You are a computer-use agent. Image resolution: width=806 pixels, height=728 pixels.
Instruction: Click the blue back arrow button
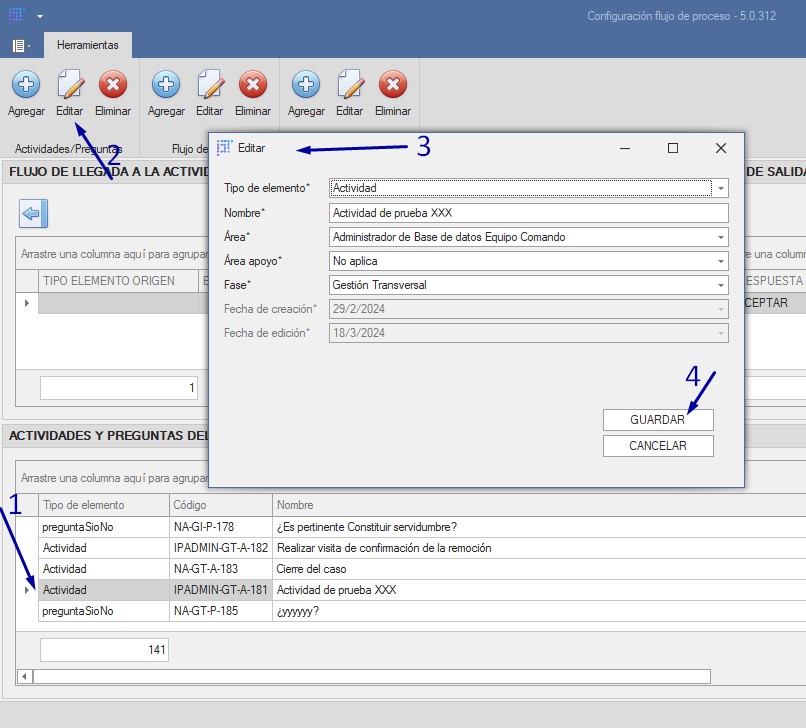(x=34, y=213)
